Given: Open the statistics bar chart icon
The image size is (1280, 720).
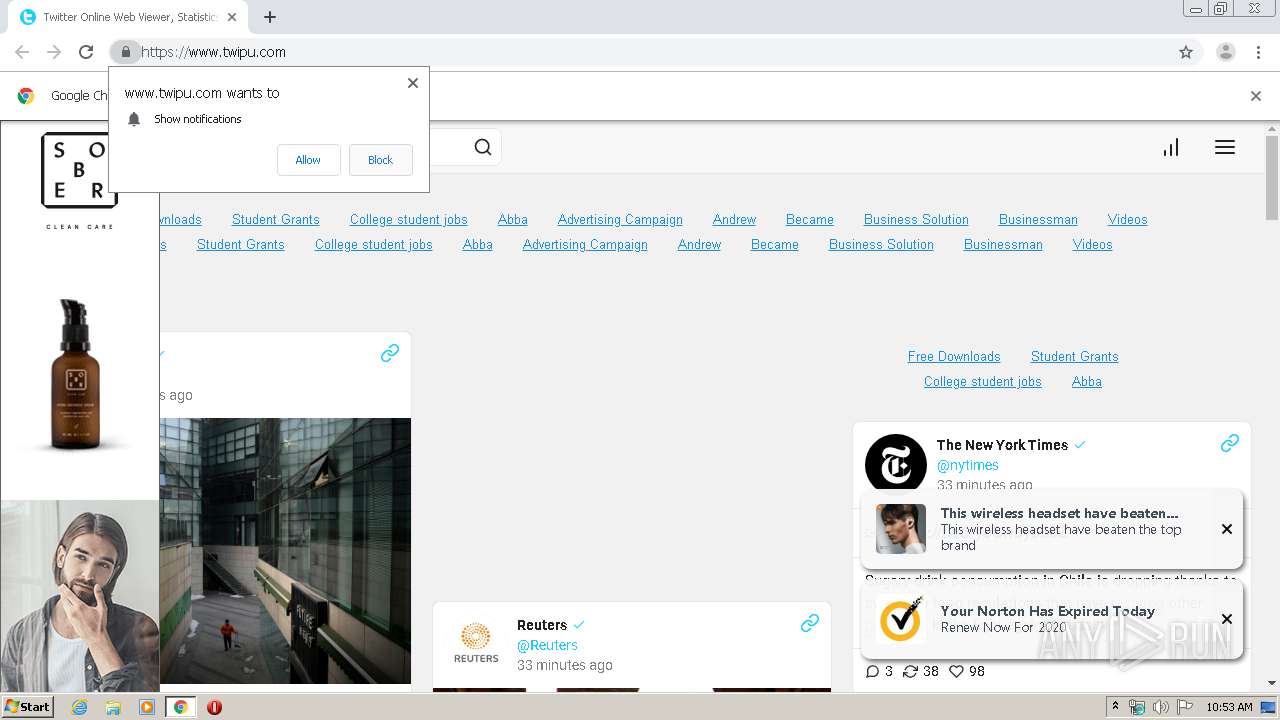Looking at the screenshot, I should point(1171,148).
